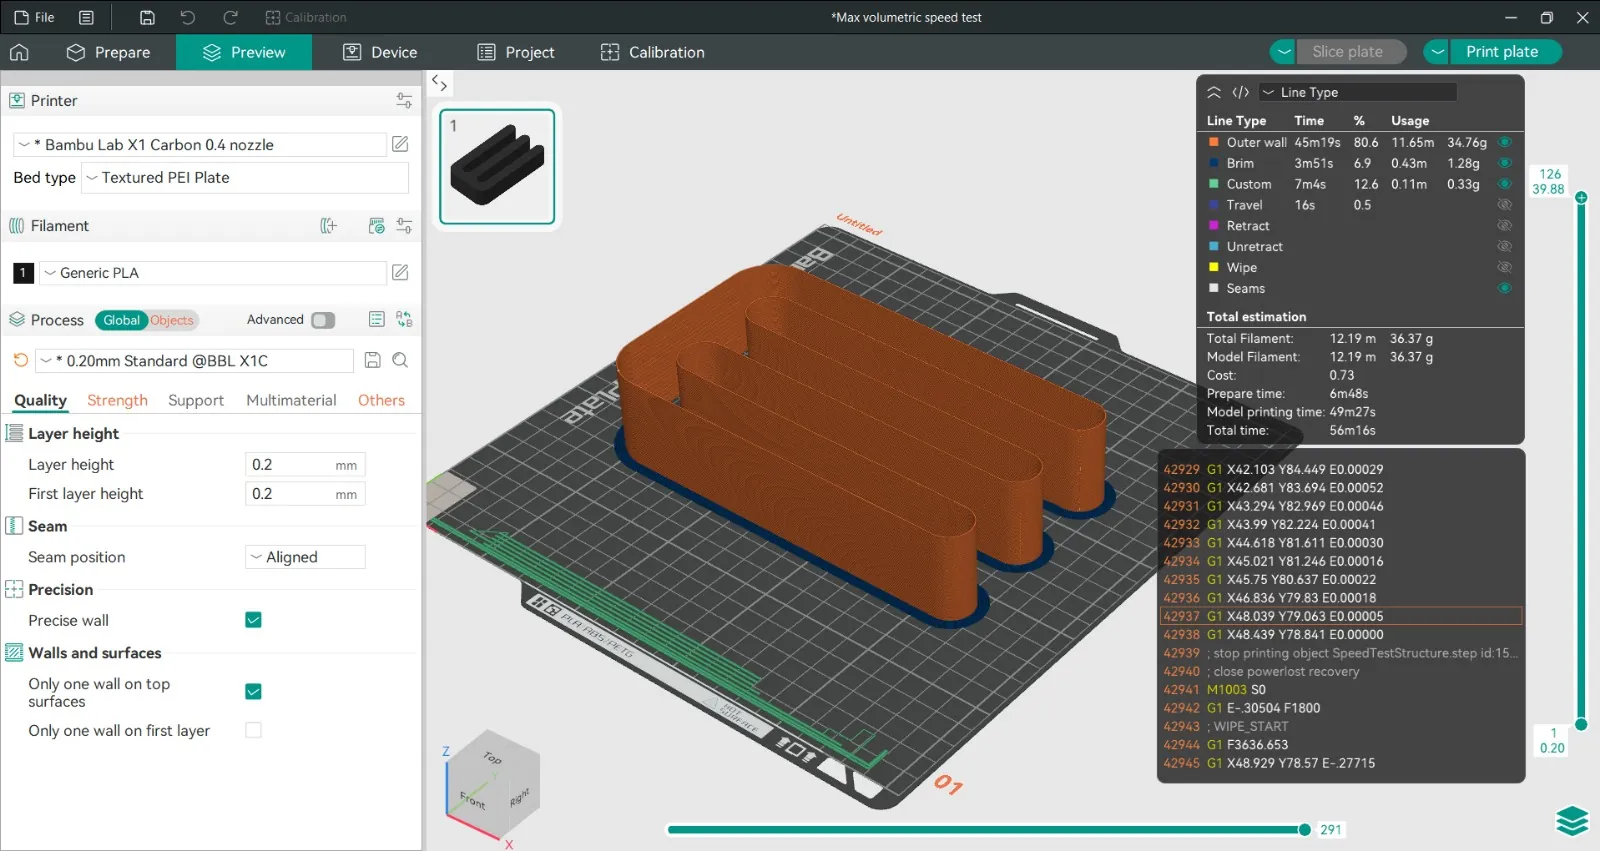Reset the process preset changes icon

coord(20,360)
